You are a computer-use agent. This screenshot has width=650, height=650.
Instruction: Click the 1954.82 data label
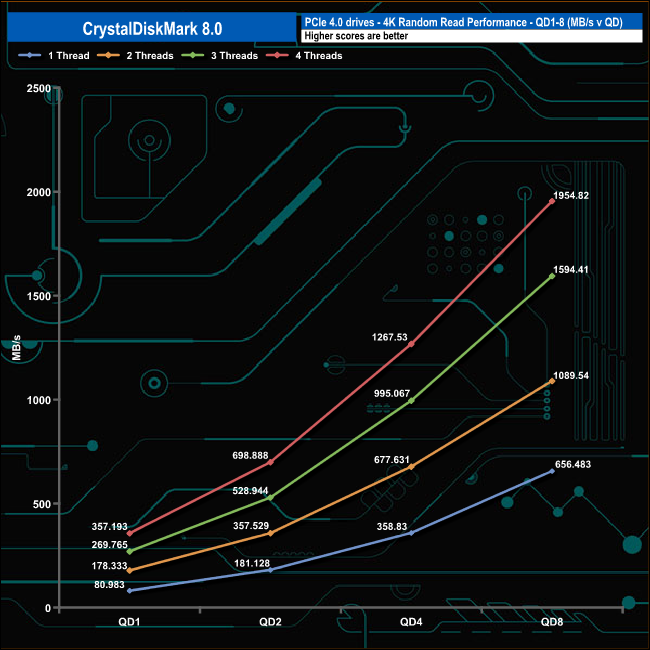(571, 196)
